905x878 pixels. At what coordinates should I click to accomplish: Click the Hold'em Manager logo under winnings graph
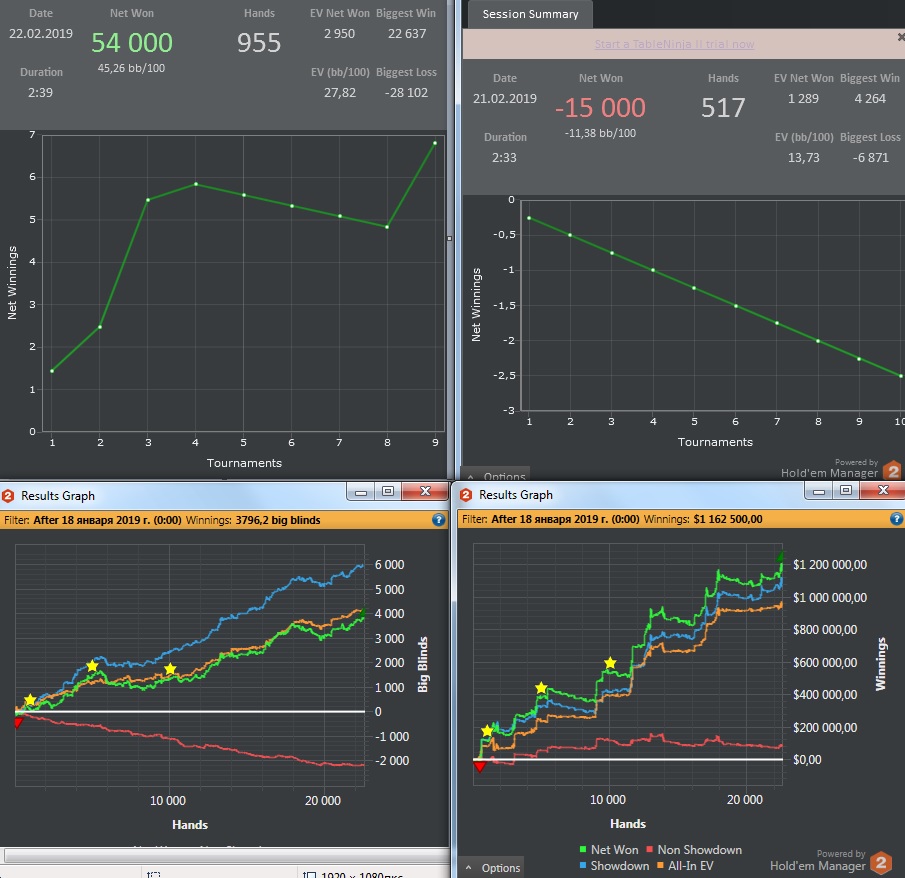click(x=881, y=864)
